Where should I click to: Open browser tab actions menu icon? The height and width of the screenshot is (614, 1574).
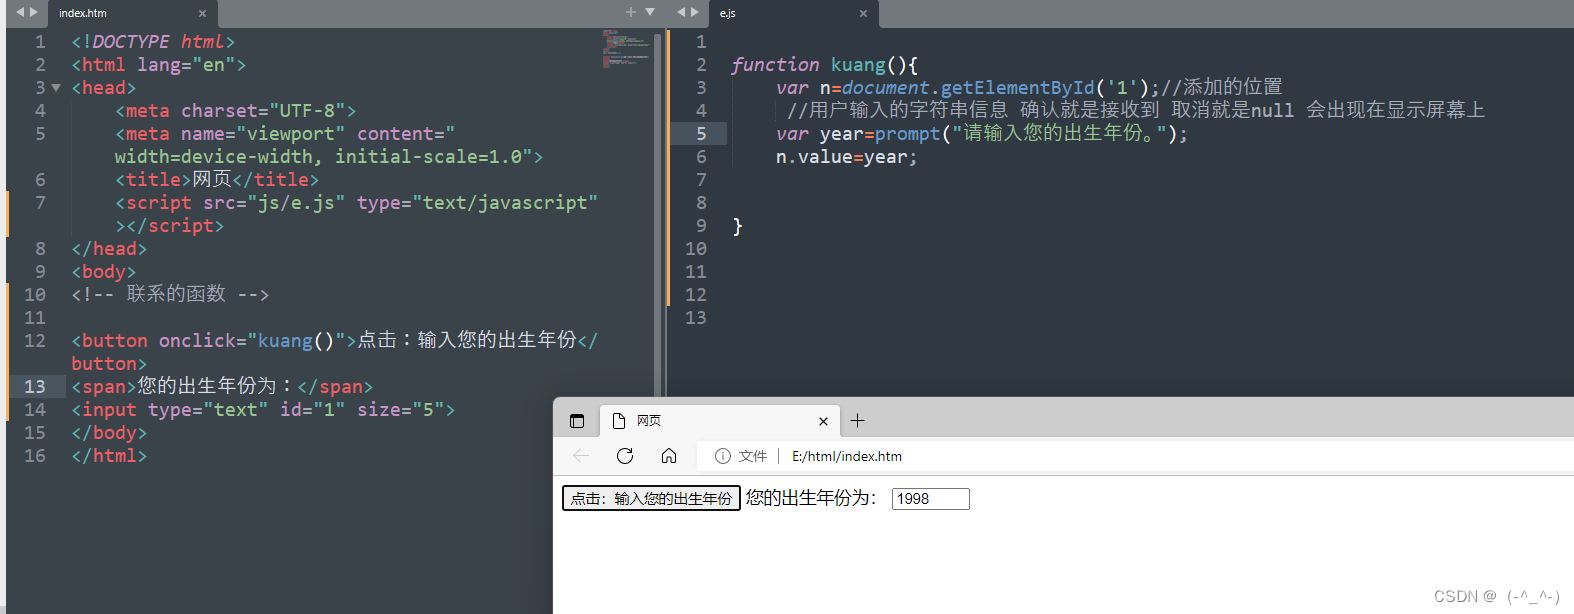pos(577,421)
